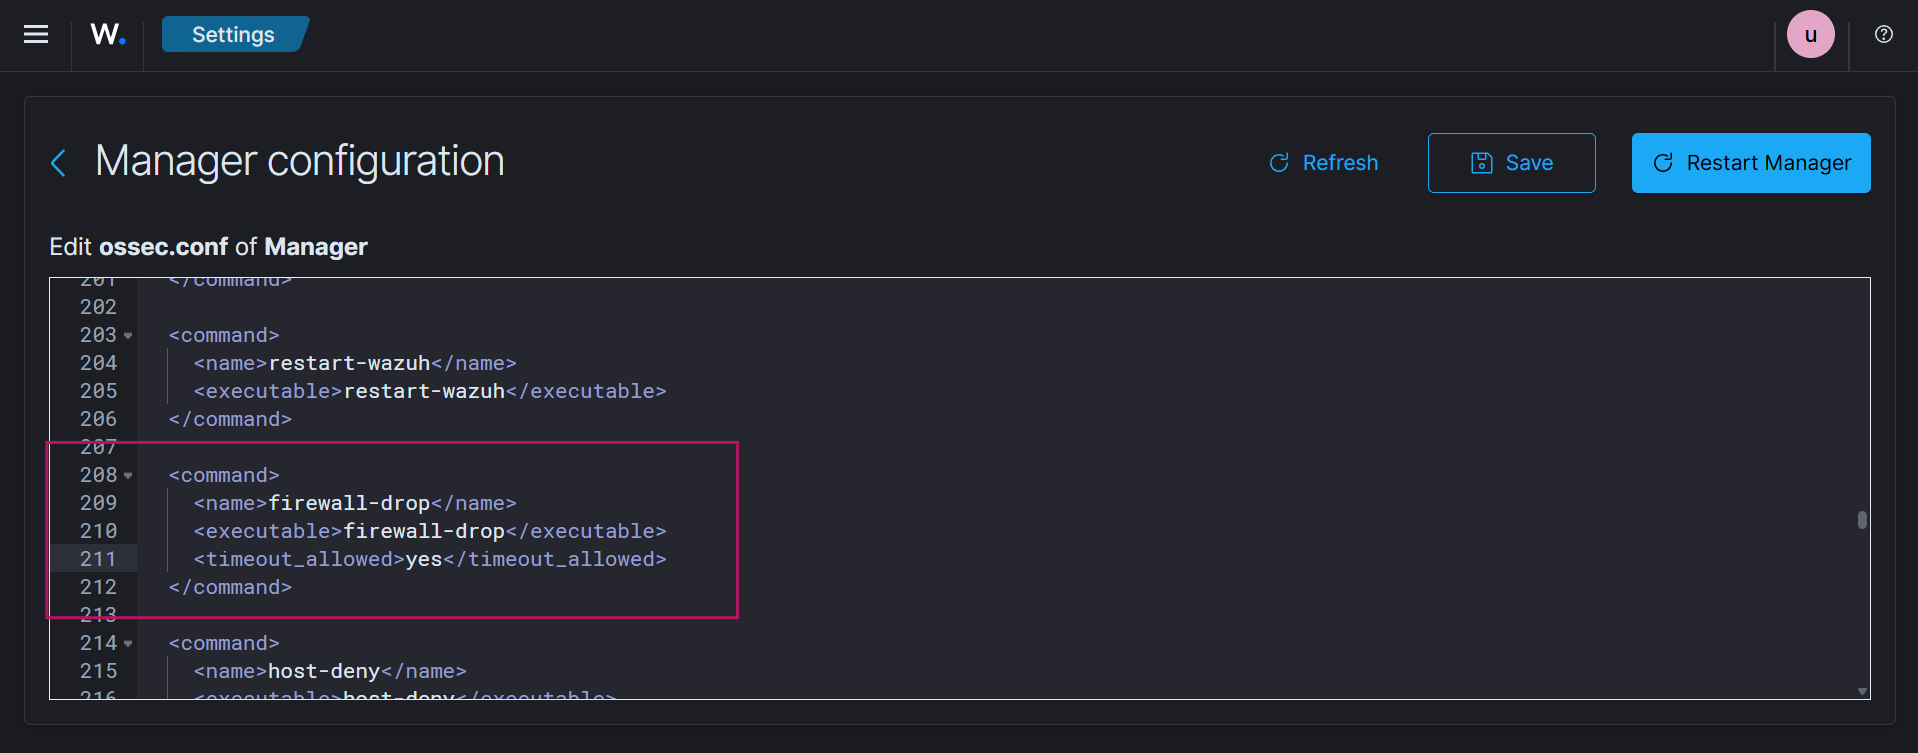Image resolution: width=1918 pixels, height=753 pixels.
Task: Click line number 205 in gutter
Action: (98, 392)
